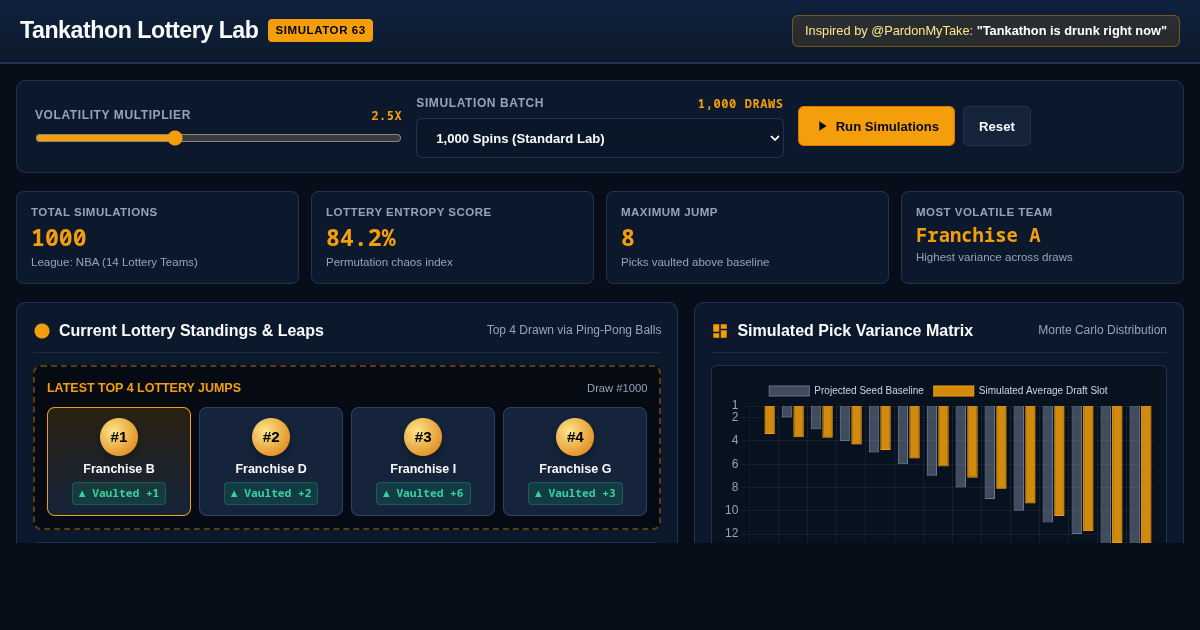
Task: Click the SIMULATOR 63 badge
Action: pyautogui.click(x=320, y=30)
